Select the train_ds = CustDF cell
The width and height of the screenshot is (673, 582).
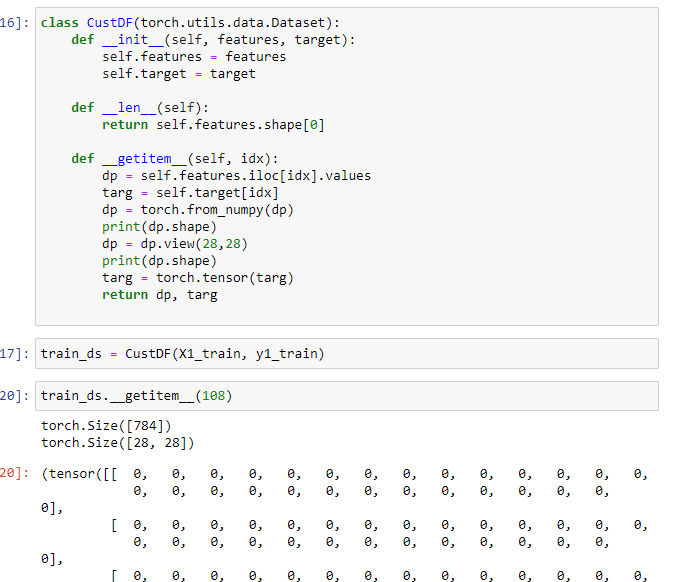[x=182, y=354]
